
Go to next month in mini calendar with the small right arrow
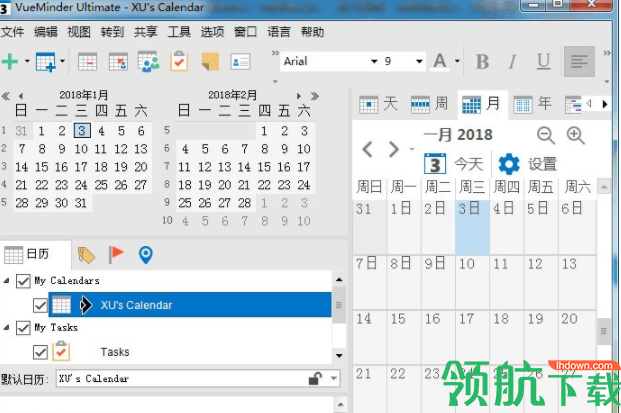299,96
